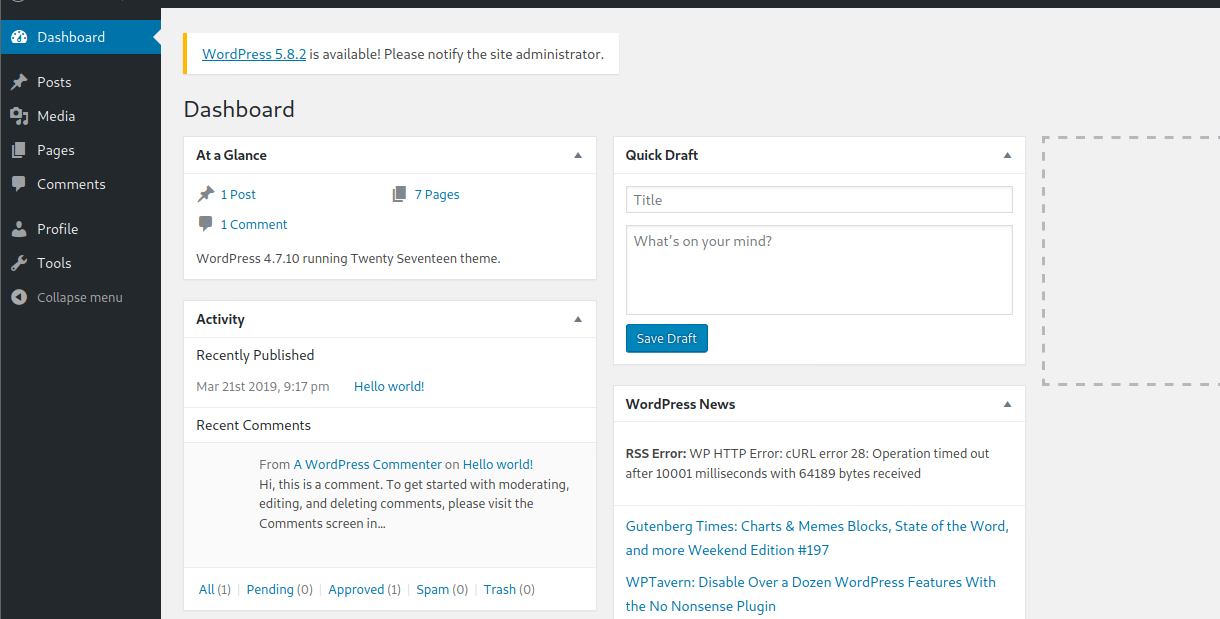Open the Posts menu
The width and height of the screenshot is (1220, 619).
pos(80,82)
